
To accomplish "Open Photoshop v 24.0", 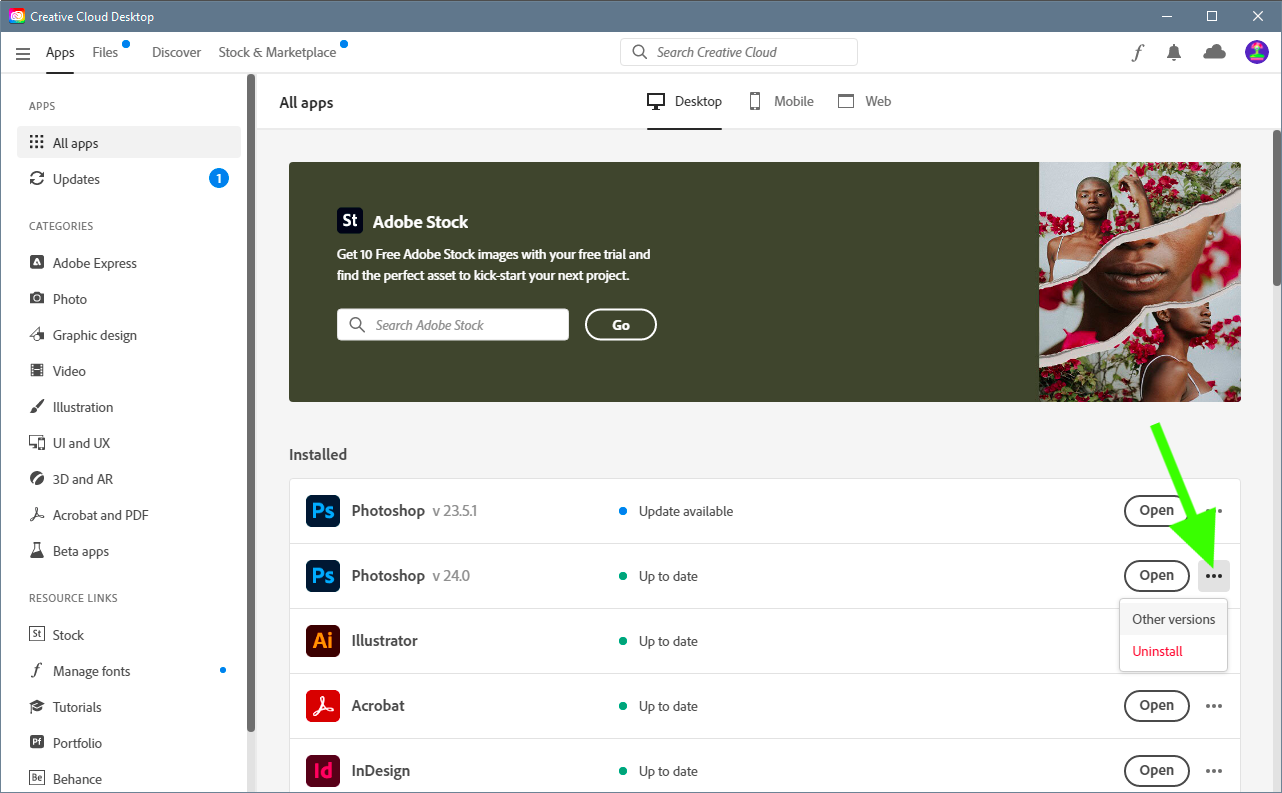I will point(1156,575).
